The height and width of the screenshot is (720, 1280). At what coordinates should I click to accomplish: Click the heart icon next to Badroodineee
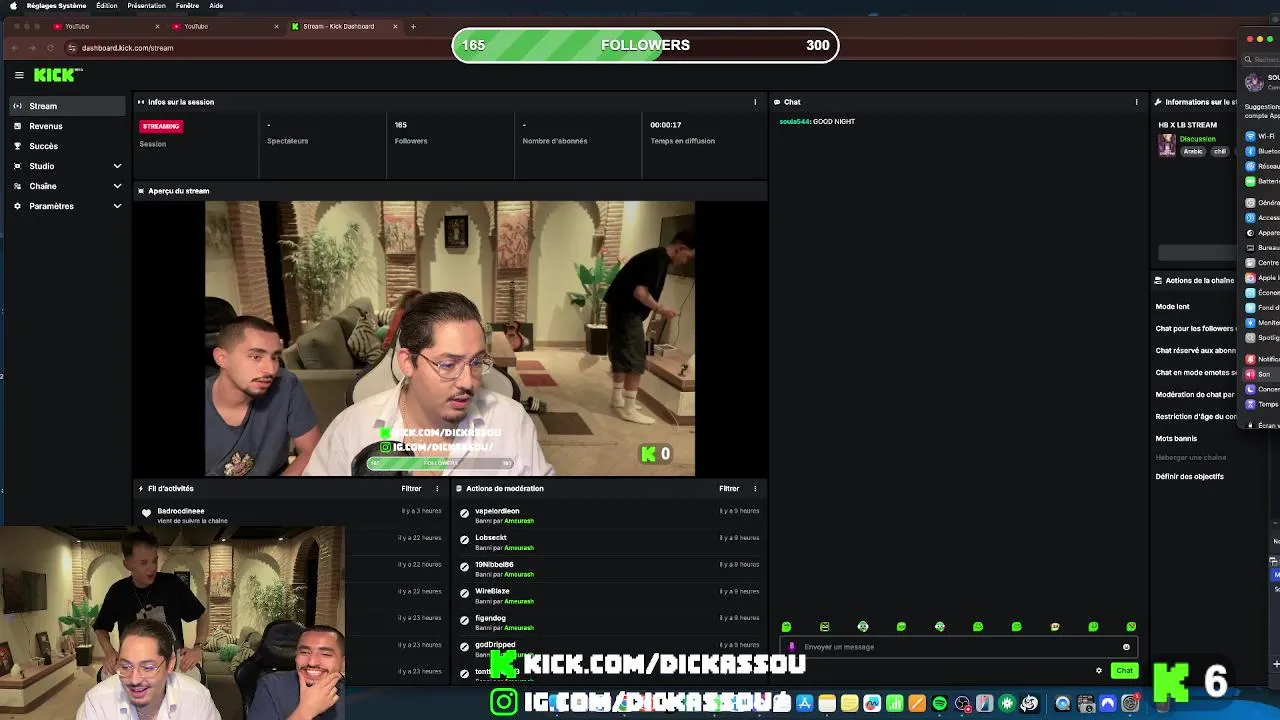tap(146, 513)
